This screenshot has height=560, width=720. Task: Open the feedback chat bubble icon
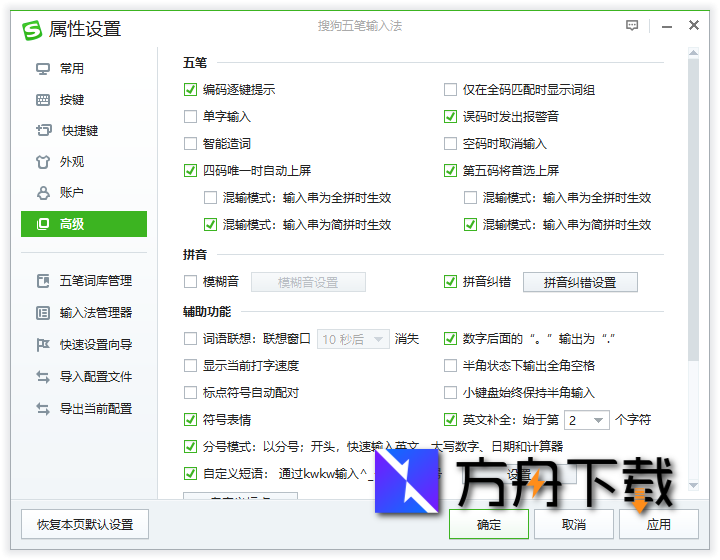632,26
